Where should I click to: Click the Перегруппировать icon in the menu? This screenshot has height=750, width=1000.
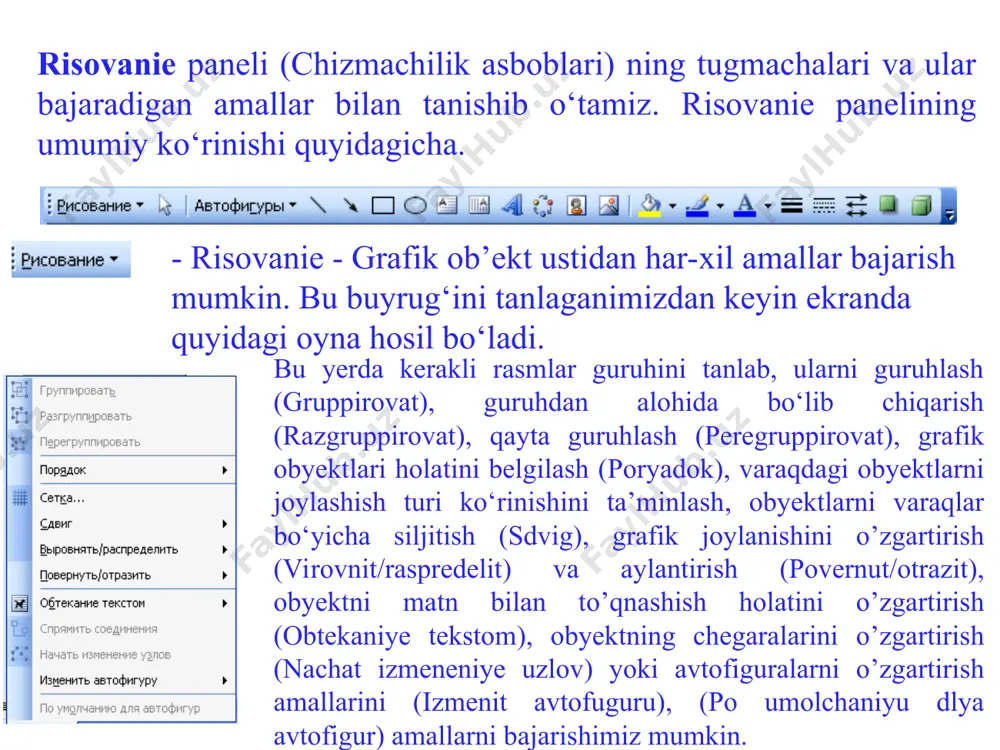20,441
